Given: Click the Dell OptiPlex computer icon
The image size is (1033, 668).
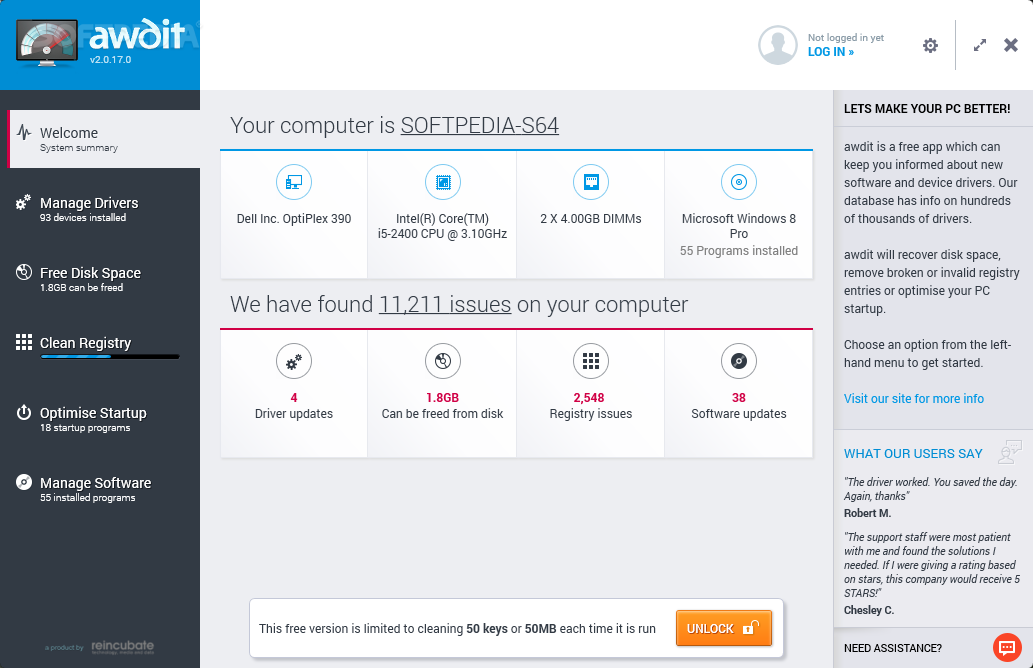Looking at the screenshot, I should (294, 182).
